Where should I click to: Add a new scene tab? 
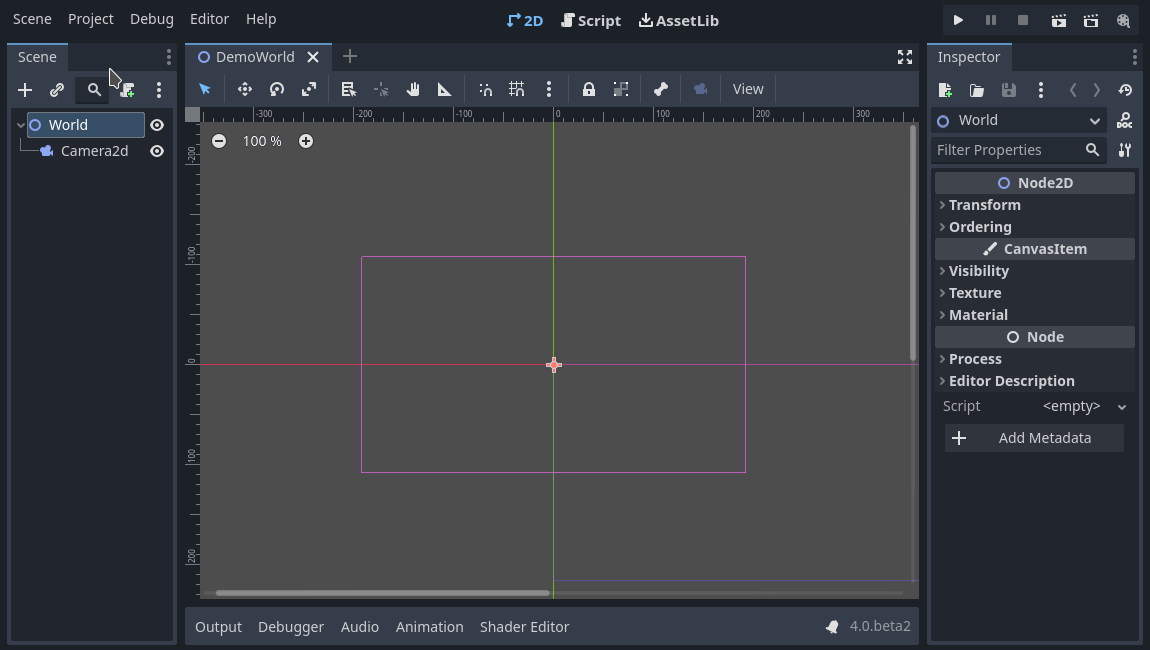coord(350,56)
